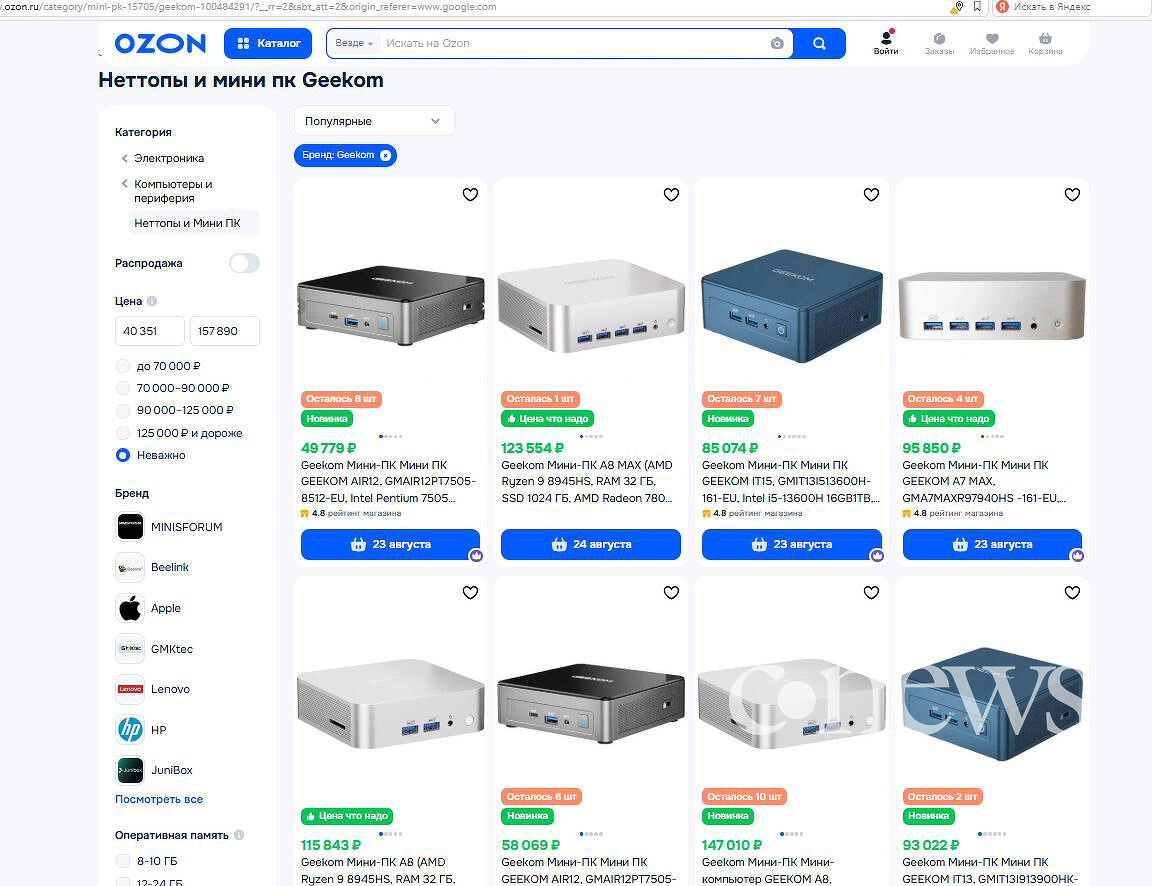Add GEEKOM IT15 85 074 ₽ to favorites
The image size is (1152, 886).
(871, 195)
